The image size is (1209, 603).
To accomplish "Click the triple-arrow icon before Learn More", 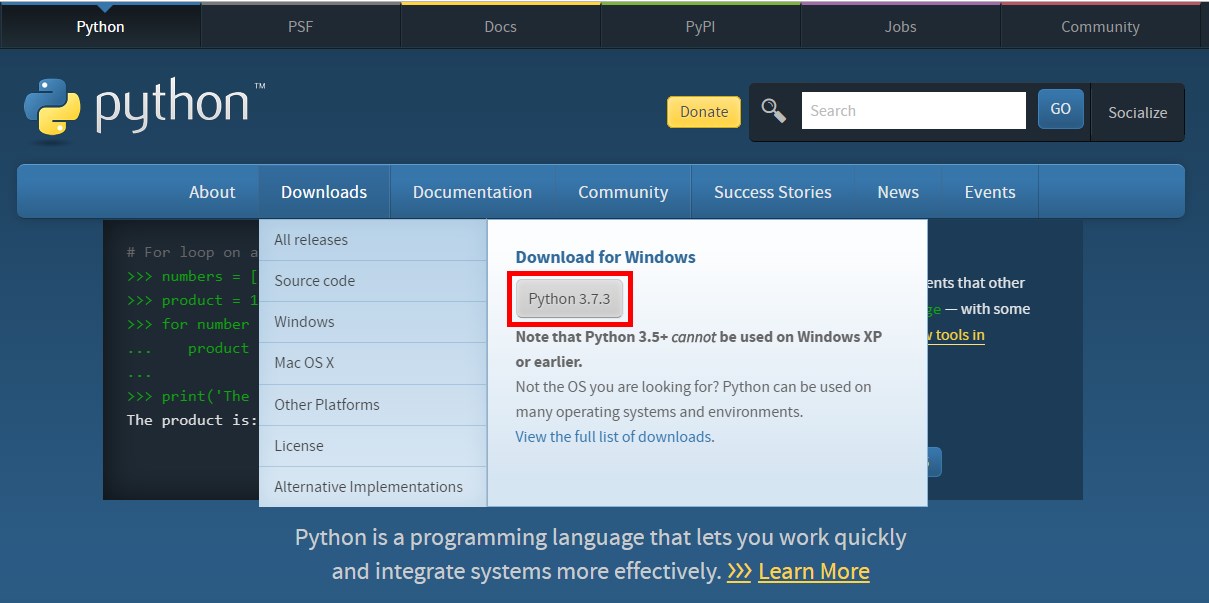I will click(x=739, y=572).
